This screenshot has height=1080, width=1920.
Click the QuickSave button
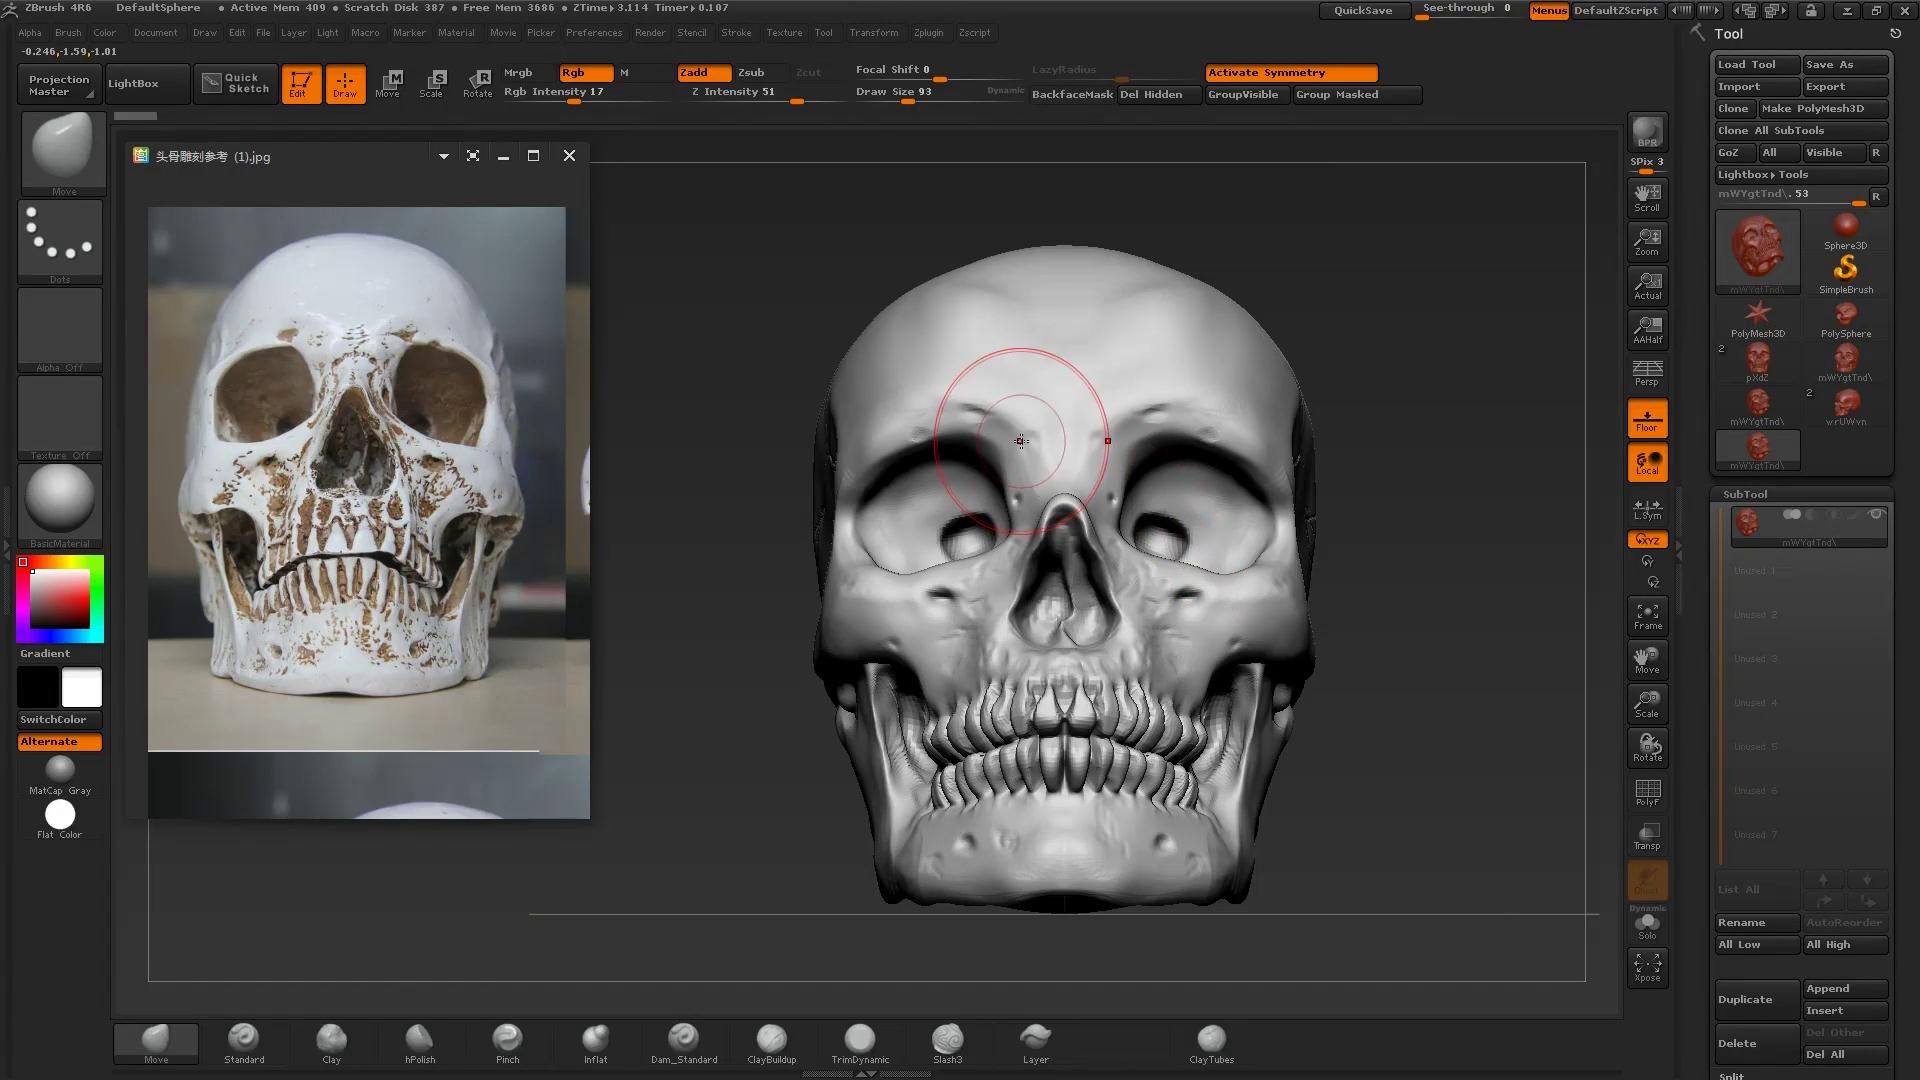coord(1363,10)
